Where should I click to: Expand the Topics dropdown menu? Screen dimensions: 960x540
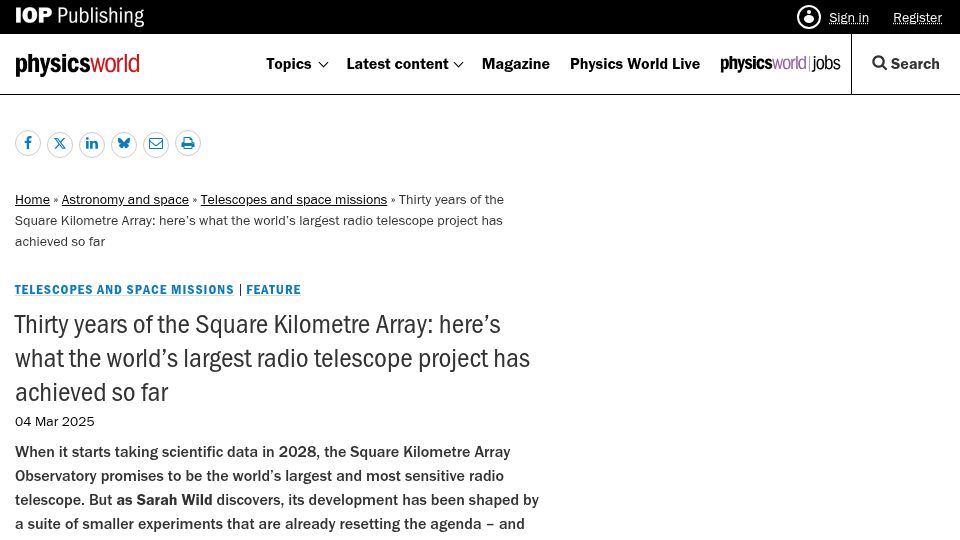tap(297, 64)
